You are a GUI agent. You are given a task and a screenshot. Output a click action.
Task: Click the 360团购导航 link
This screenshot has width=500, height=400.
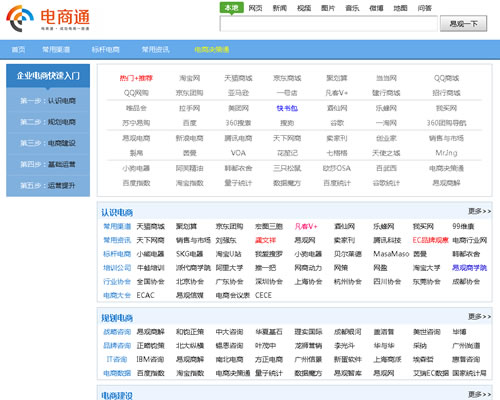(446, 123)
